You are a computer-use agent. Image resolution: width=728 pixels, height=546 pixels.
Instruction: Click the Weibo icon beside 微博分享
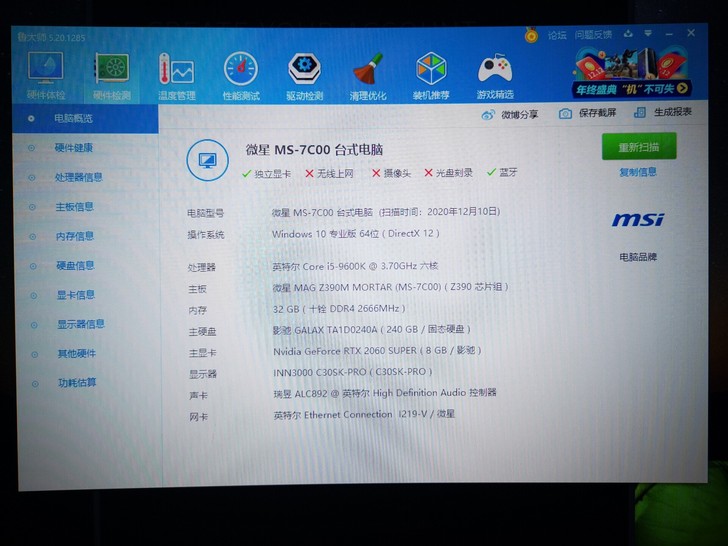point(488,115)
